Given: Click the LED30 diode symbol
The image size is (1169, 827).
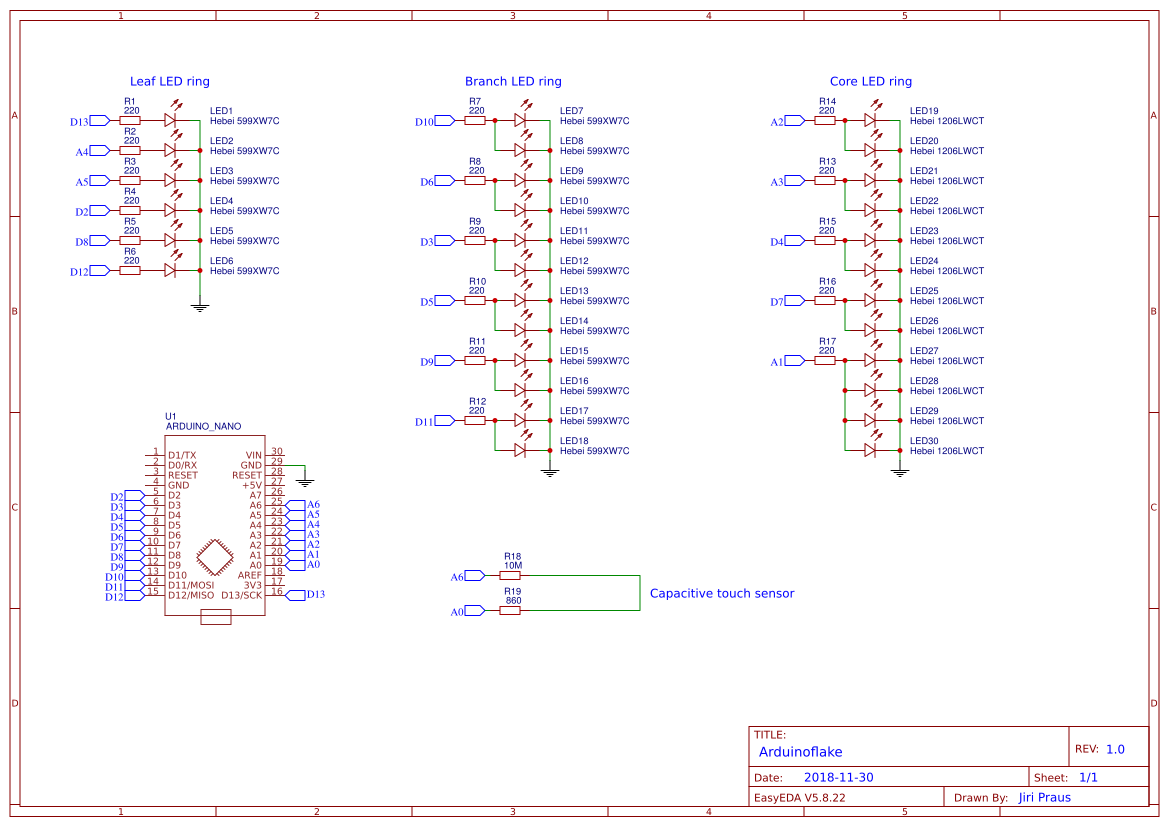Looking at the screenshot, I should (870, 450).
